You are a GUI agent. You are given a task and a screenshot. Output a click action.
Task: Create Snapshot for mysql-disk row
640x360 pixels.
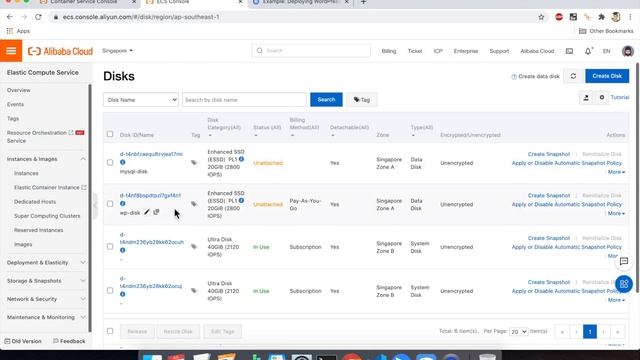(549, 154)
